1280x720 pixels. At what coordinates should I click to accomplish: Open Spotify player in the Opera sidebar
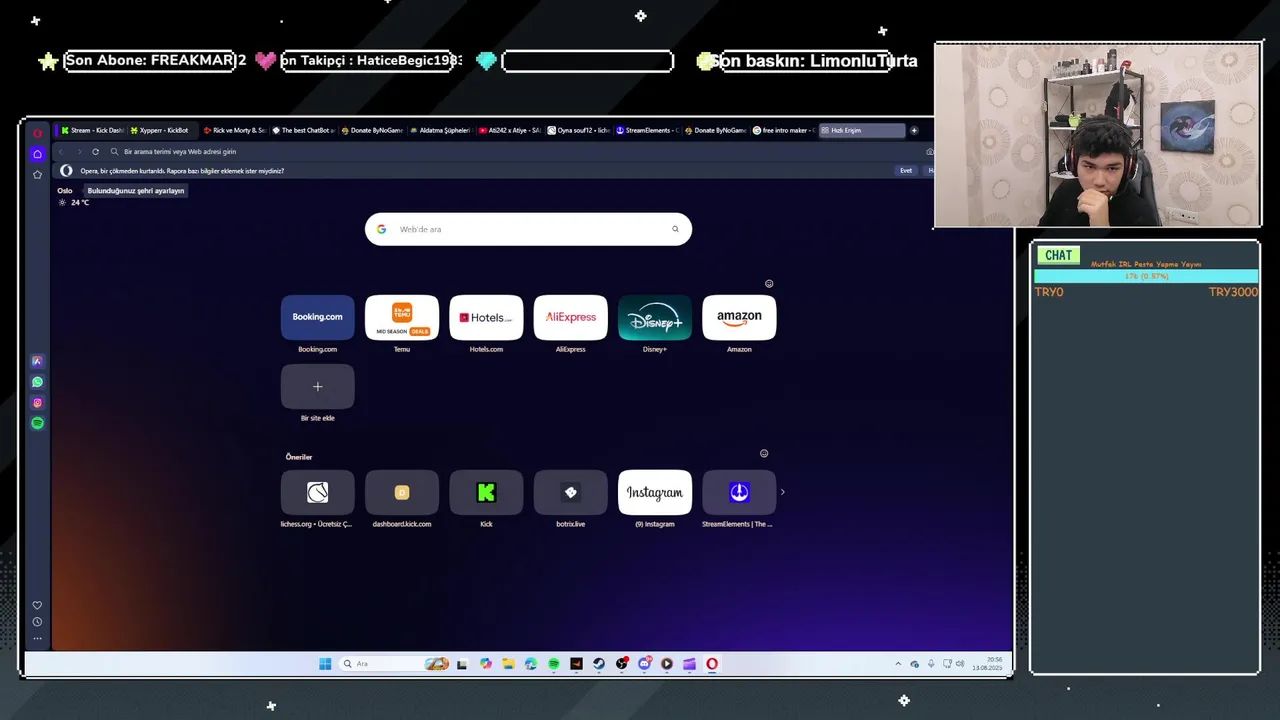coord(37,423)
